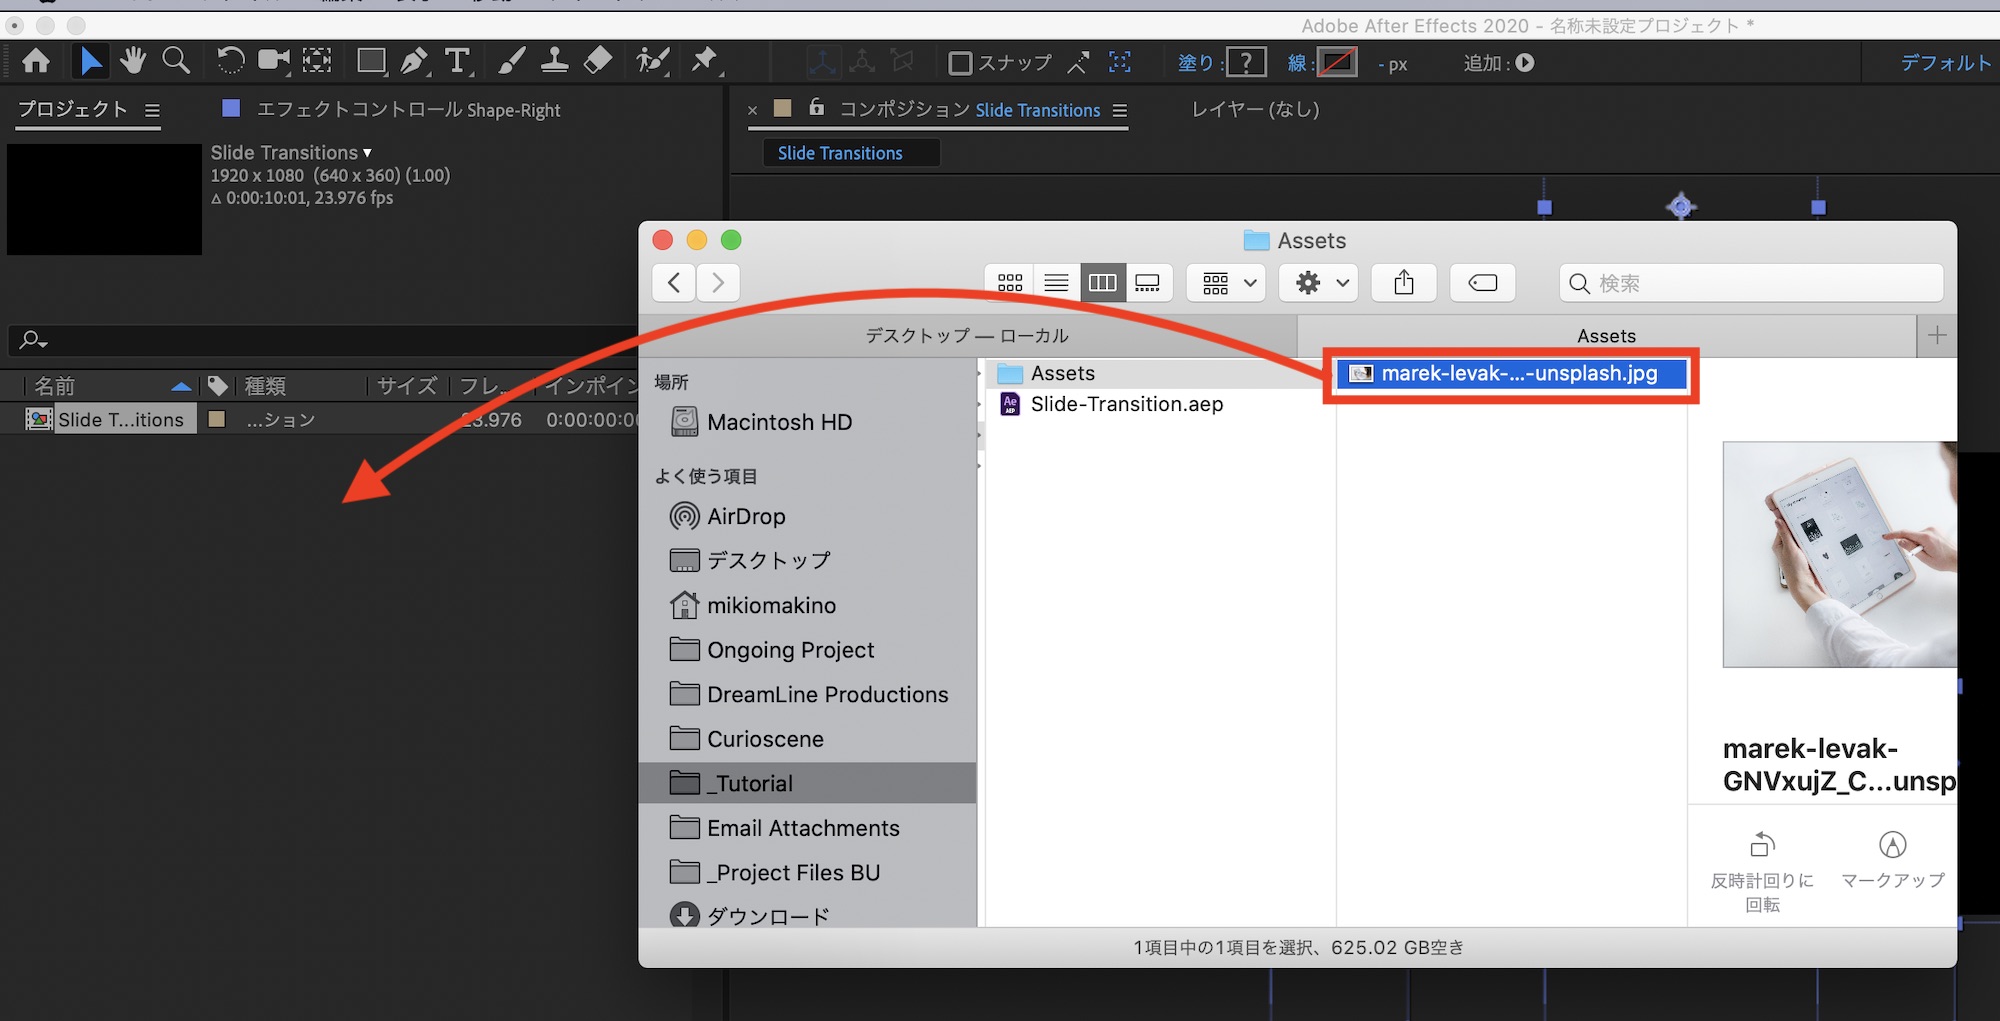The width and height of the screenshot is (2000, 1021).
Task: Open the stroke 線 color swatch
Action: click(1336, 64)
